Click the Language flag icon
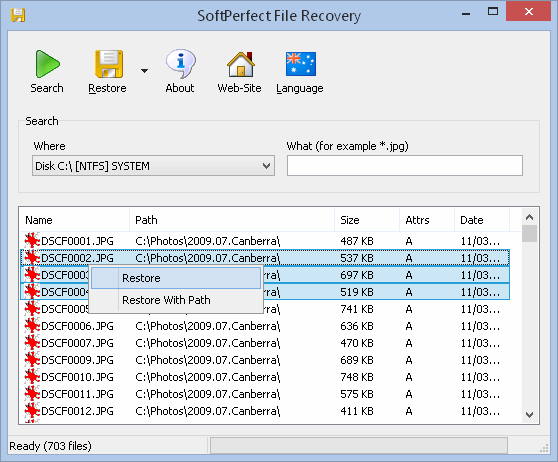This screenshot has width=558, height=462. (x=301, y=64)
